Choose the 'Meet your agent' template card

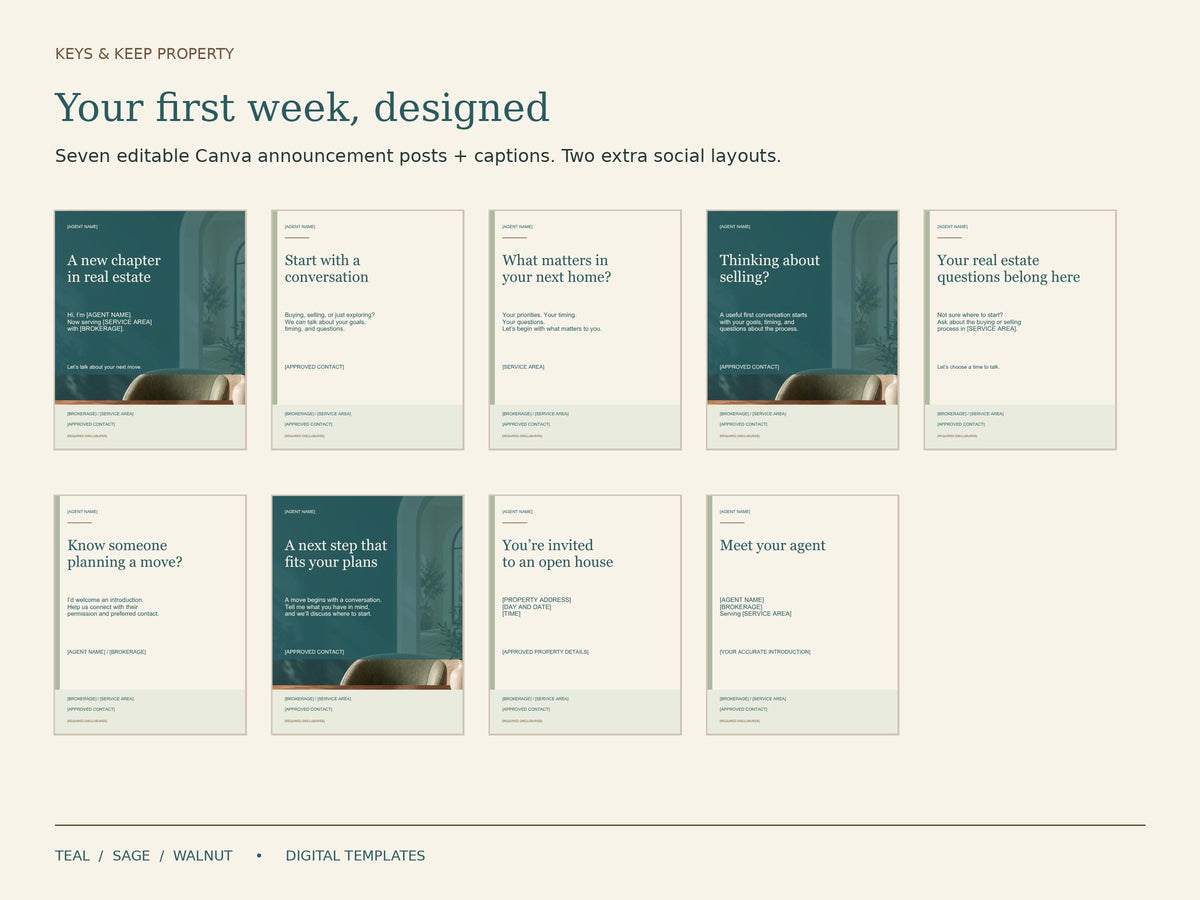point(802,615)
